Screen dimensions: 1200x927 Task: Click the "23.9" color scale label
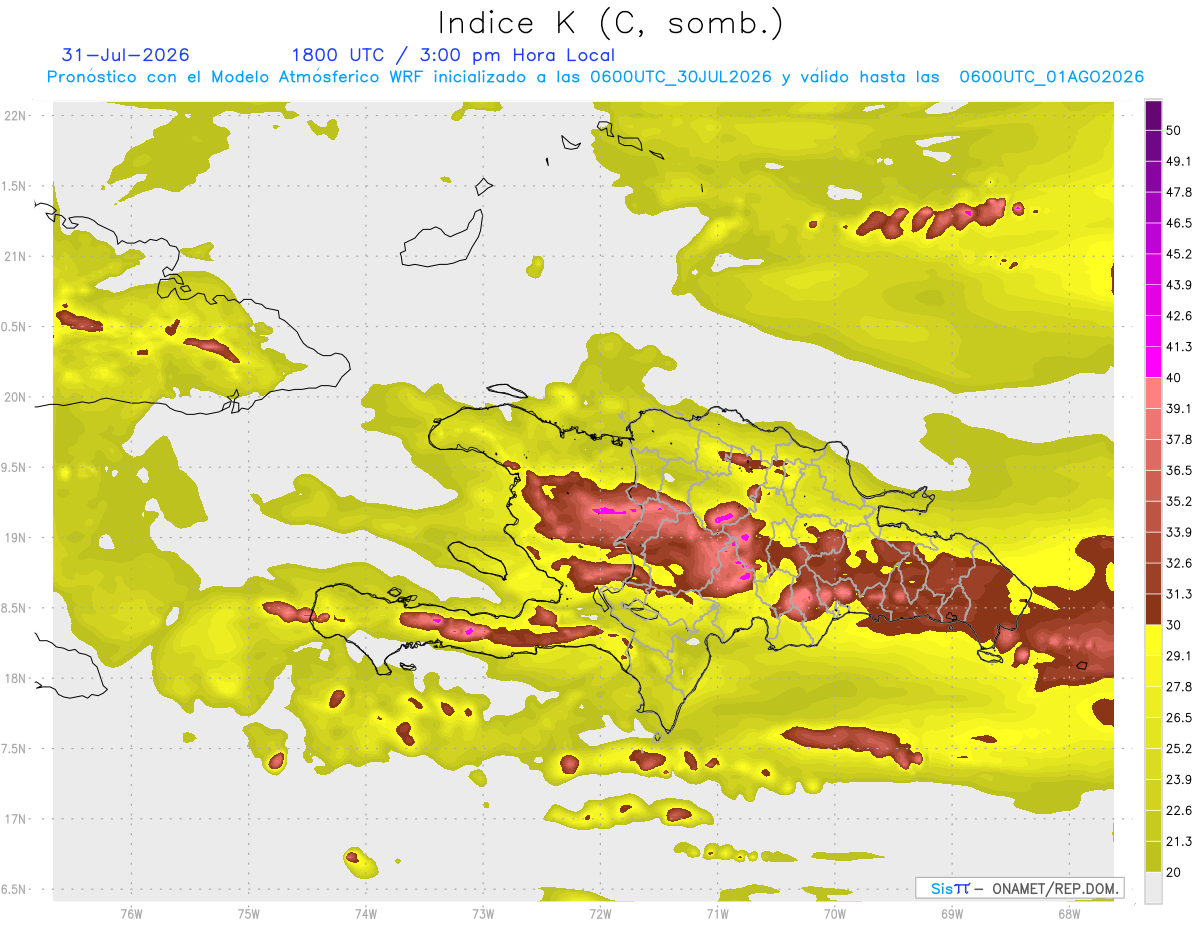[x=1177, y=779]
